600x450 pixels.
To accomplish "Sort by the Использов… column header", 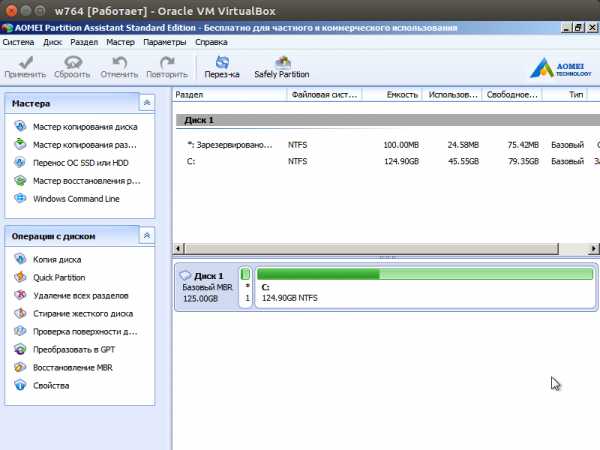I will pos(452,95).
